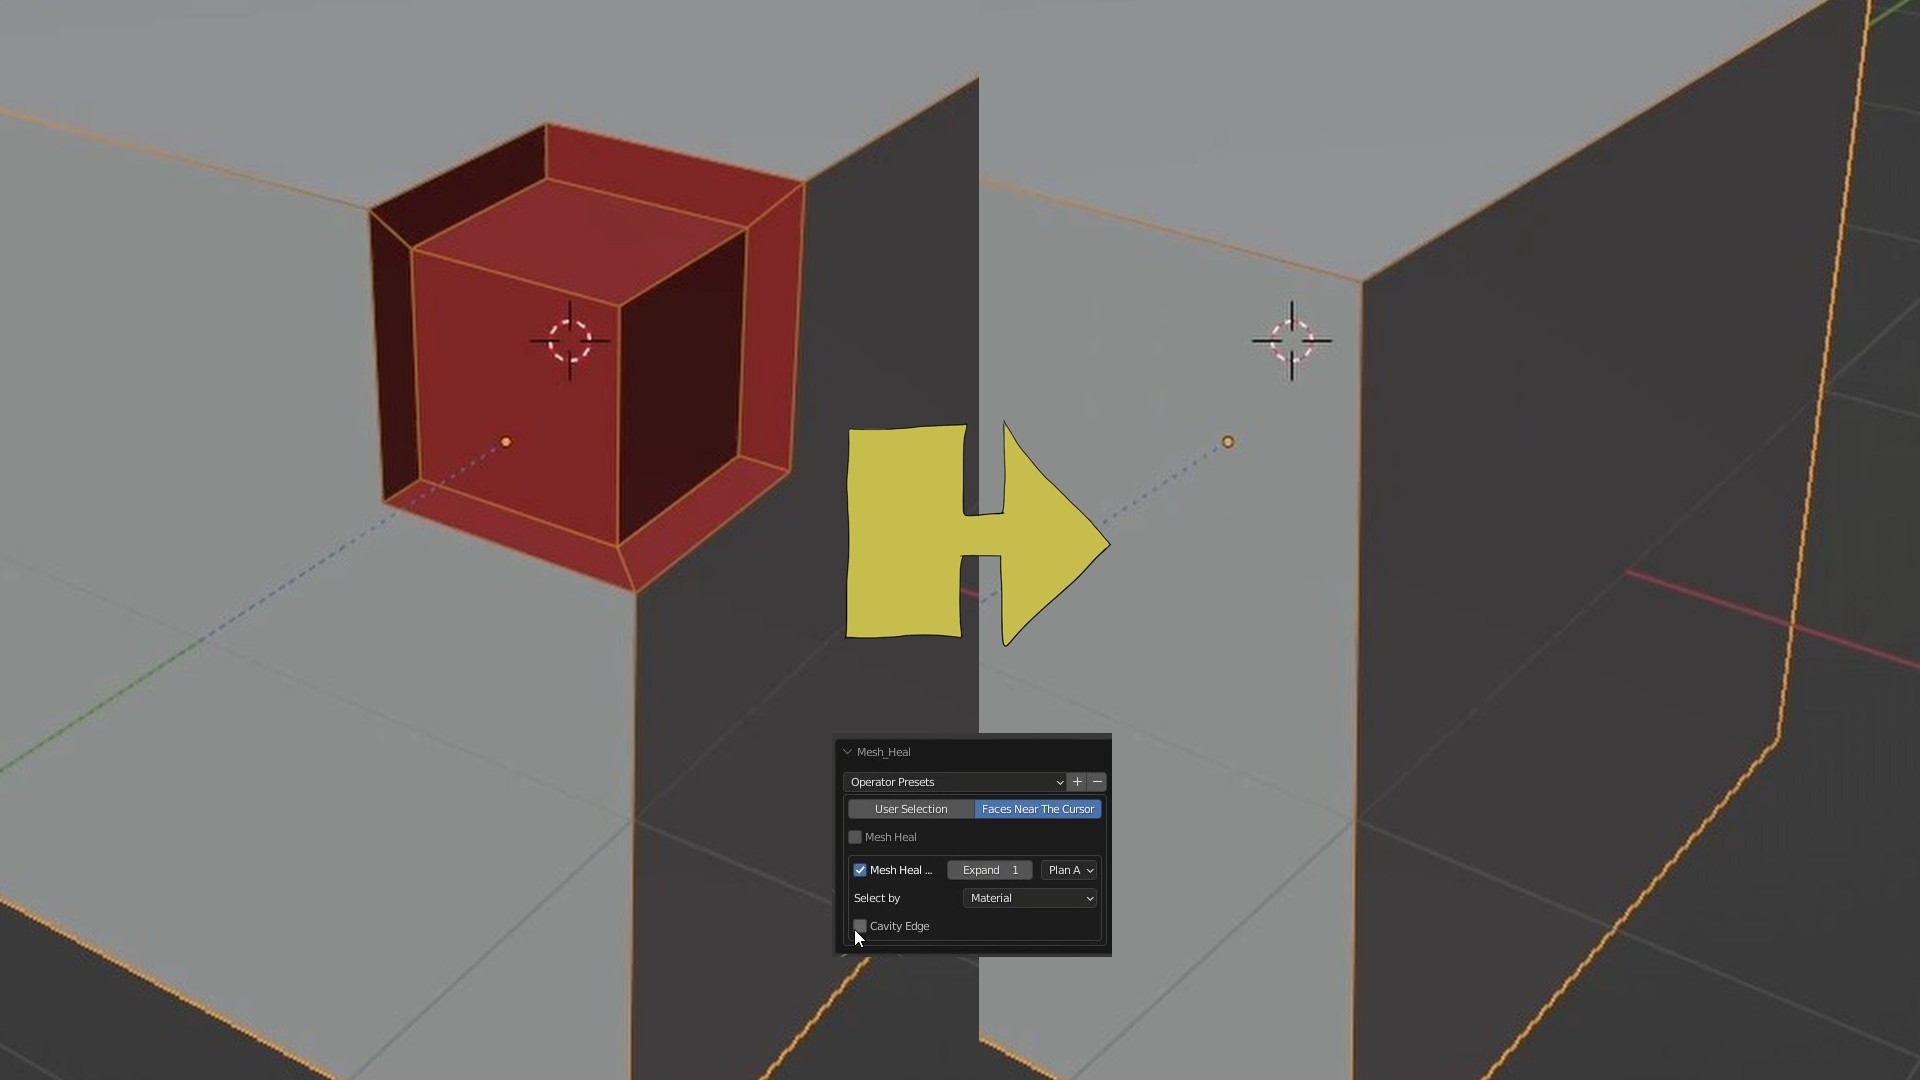Open the Plan A dropdown
Screen dimensions: 1920x1080
1069,870
